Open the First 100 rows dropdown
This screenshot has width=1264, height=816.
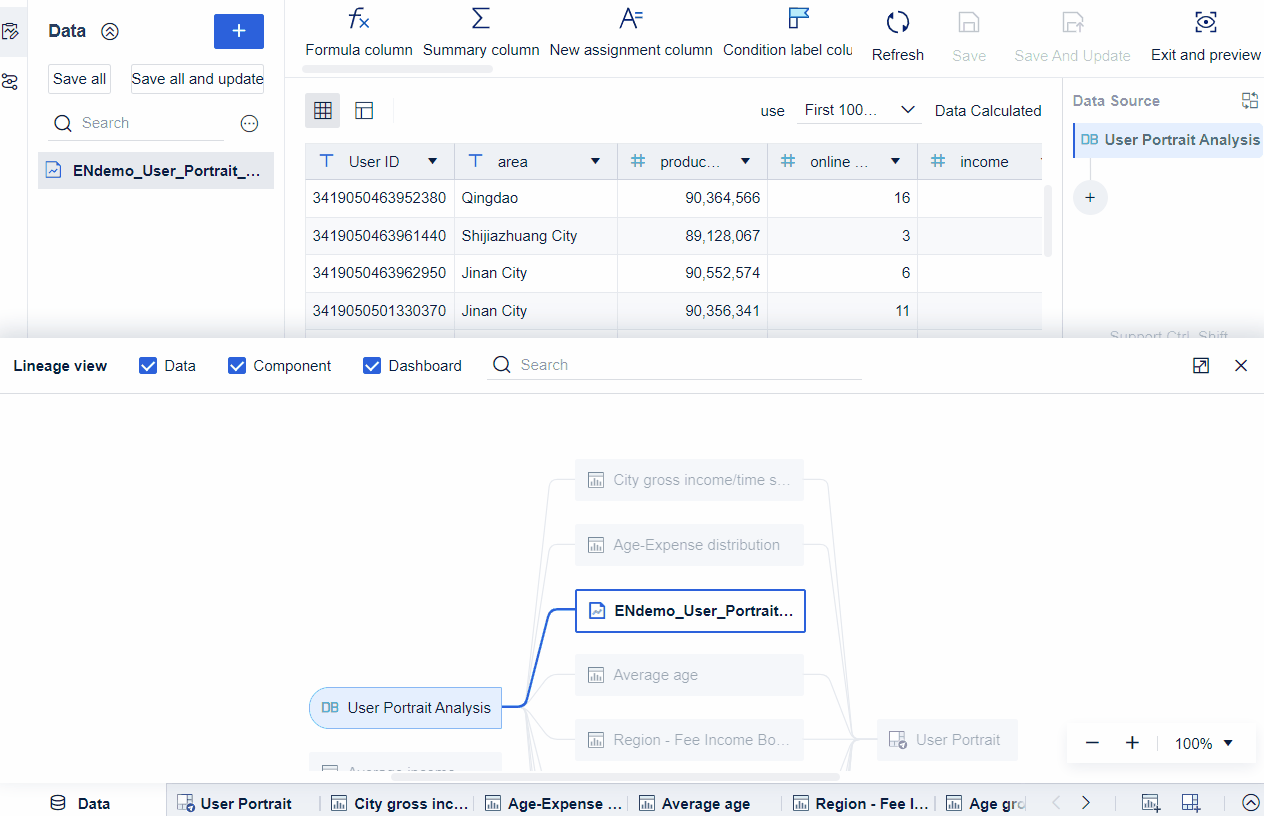click(858, 110)
